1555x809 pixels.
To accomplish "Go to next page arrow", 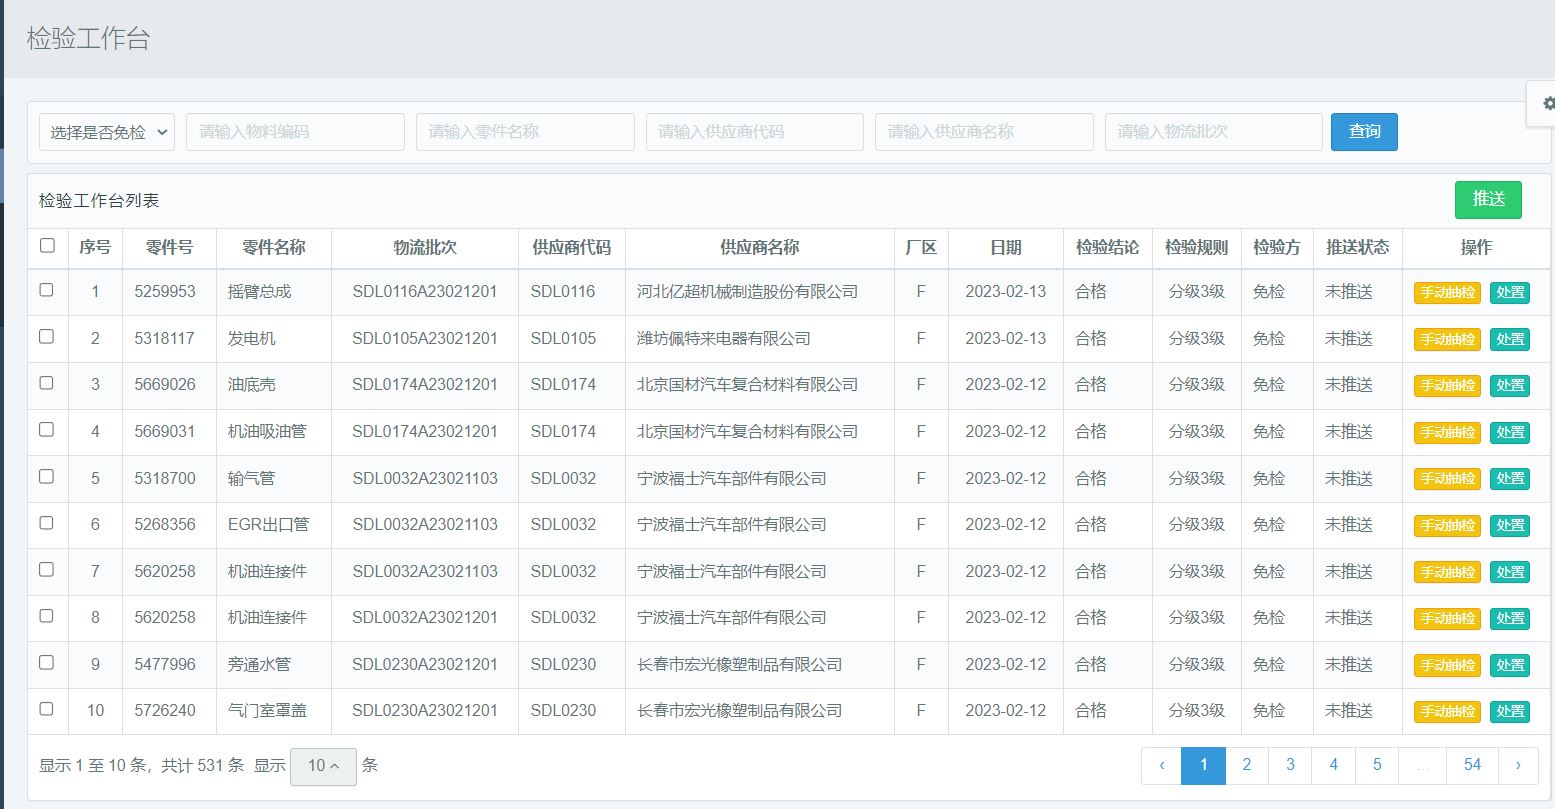I will click(1518, 765).
